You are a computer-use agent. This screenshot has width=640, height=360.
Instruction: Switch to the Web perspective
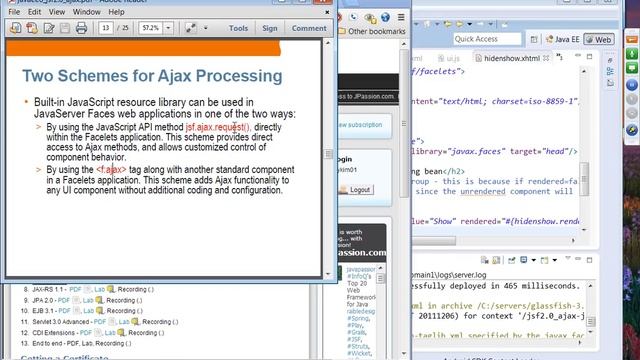click(599, 39)
